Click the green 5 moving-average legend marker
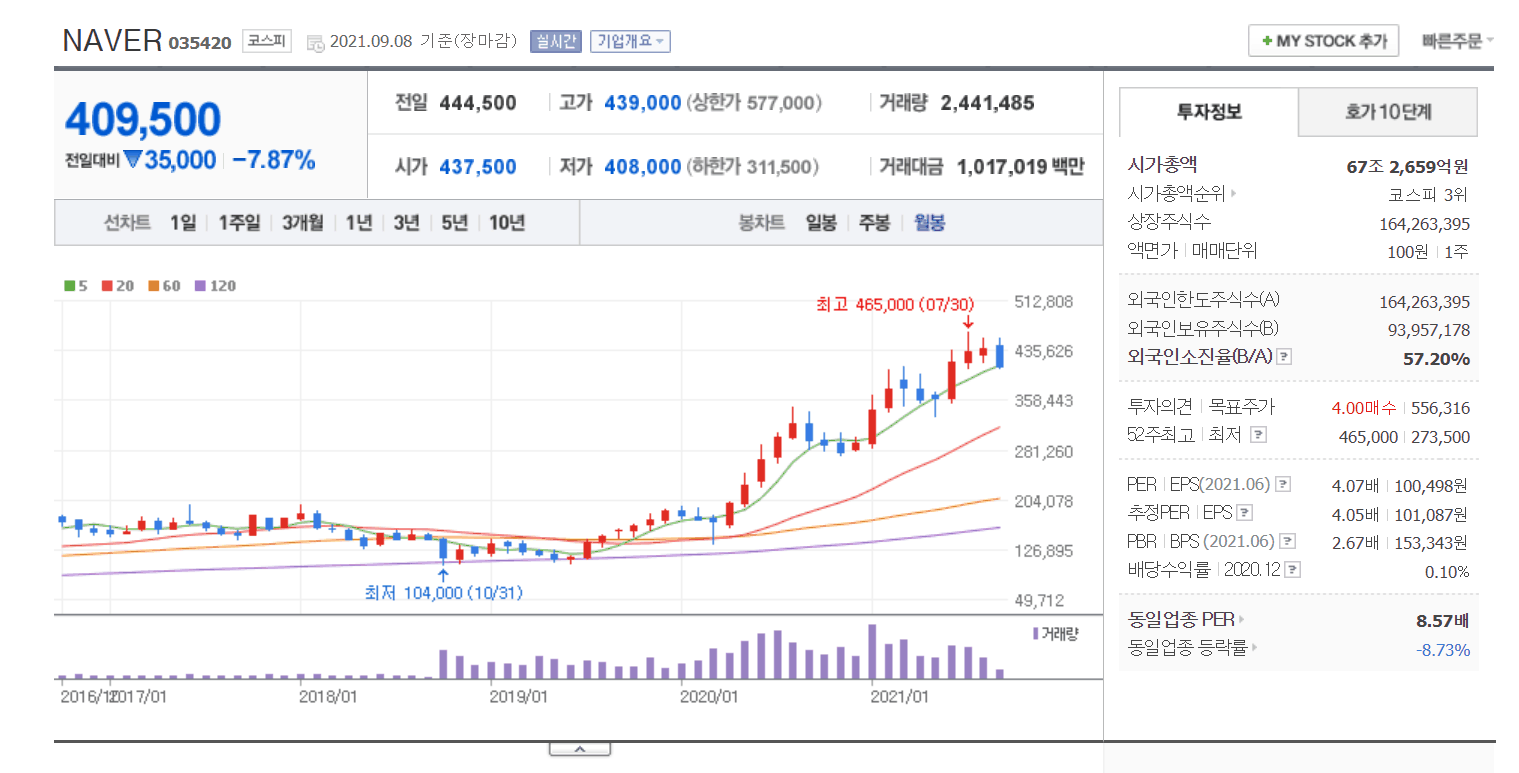 pyautogui.click(x=69, y=286)
